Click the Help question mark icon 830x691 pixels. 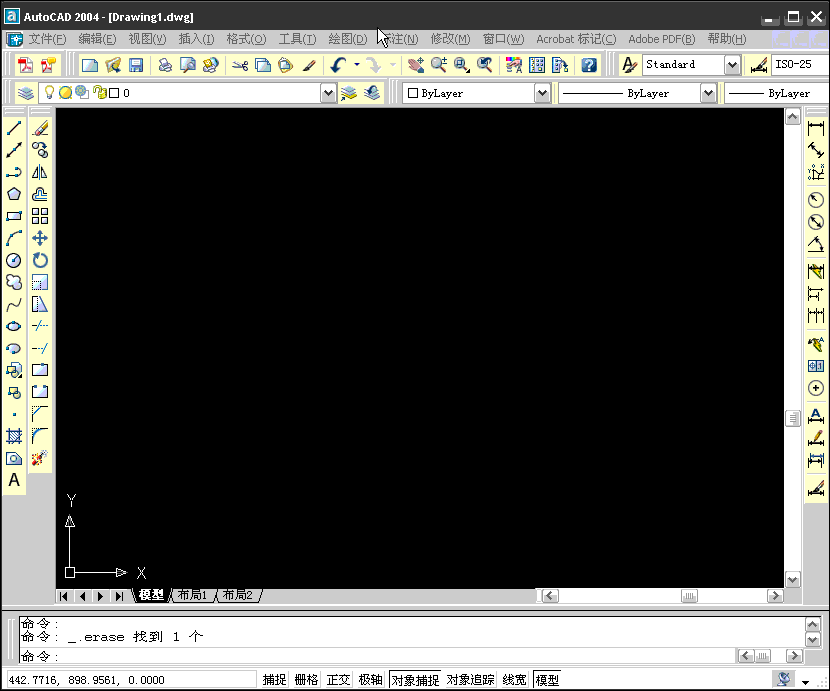(x=589, y=65)
